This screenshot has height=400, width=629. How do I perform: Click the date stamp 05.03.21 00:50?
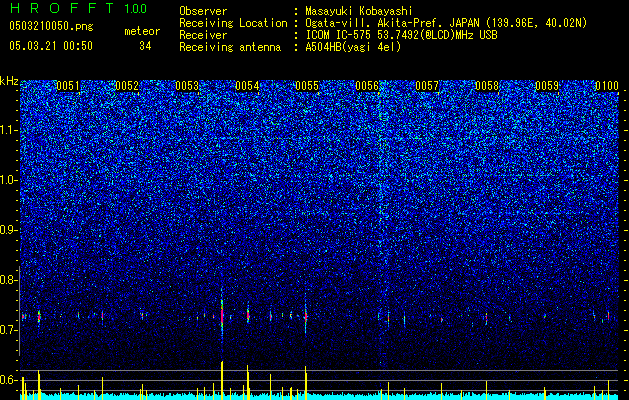coord(51,46)
